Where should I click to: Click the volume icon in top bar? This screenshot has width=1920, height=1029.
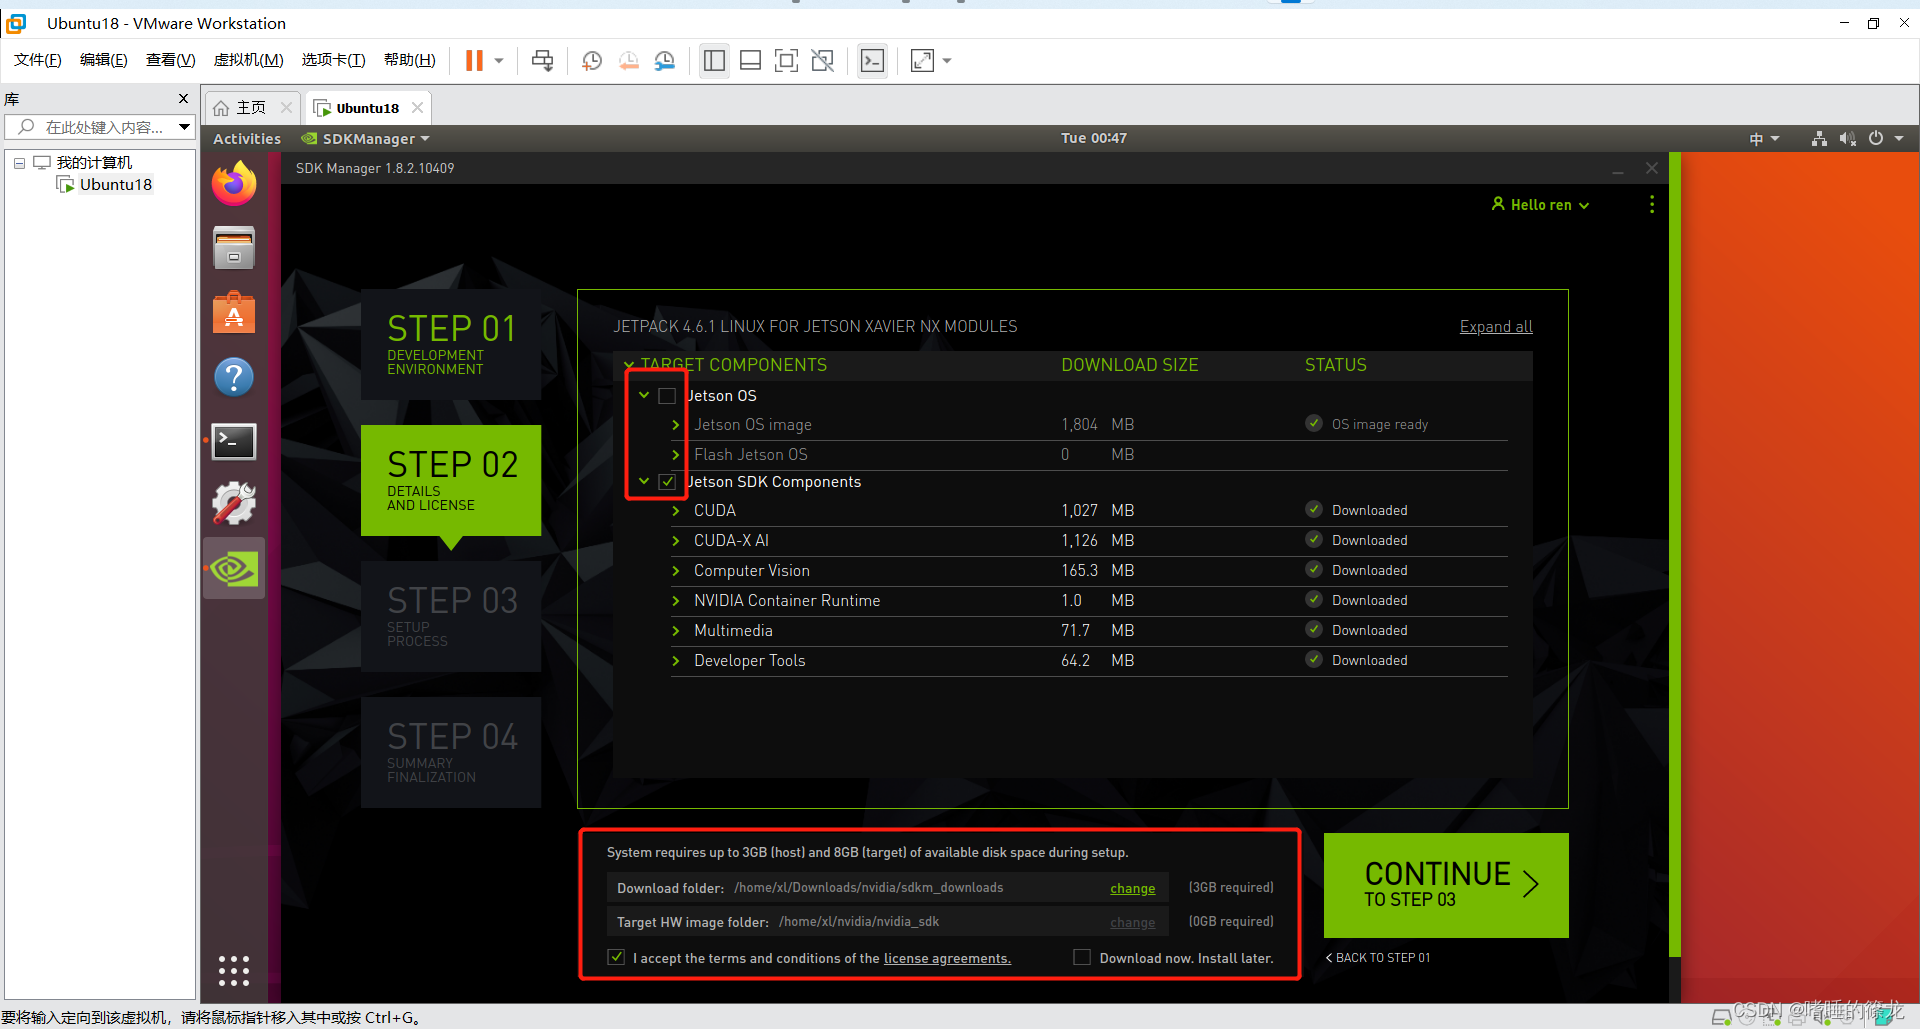pos(1847,139)
